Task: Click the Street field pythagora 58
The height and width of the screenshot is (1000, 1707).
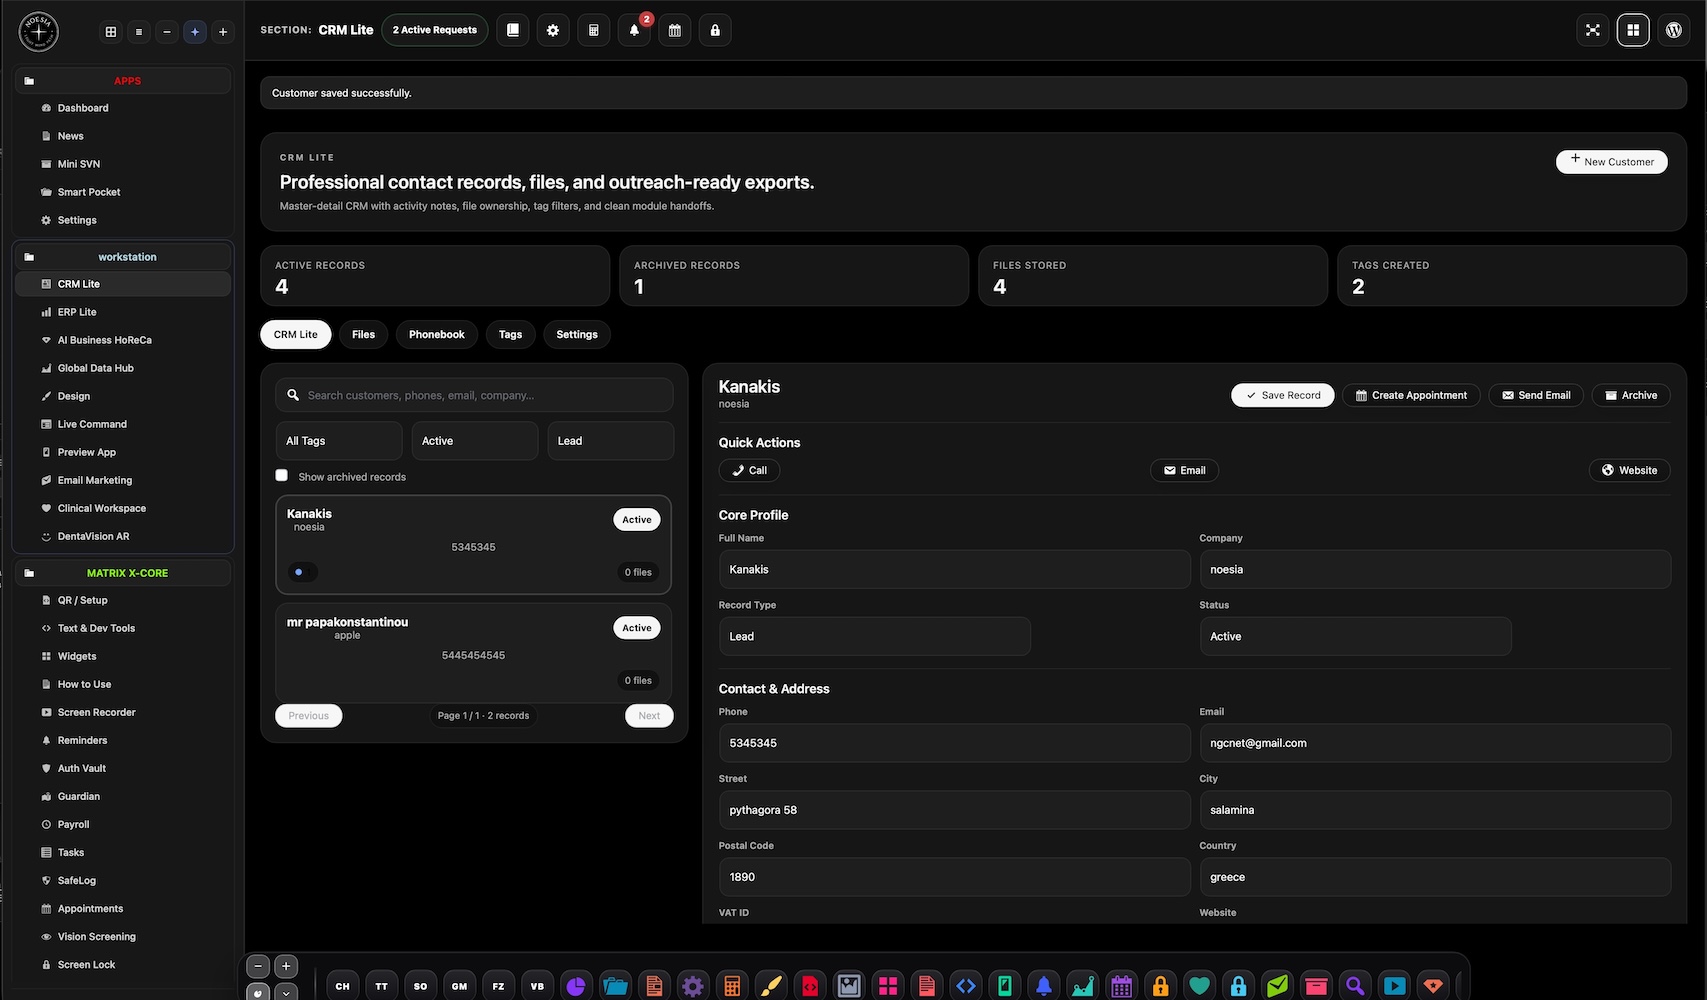Action: coord(954,810)
